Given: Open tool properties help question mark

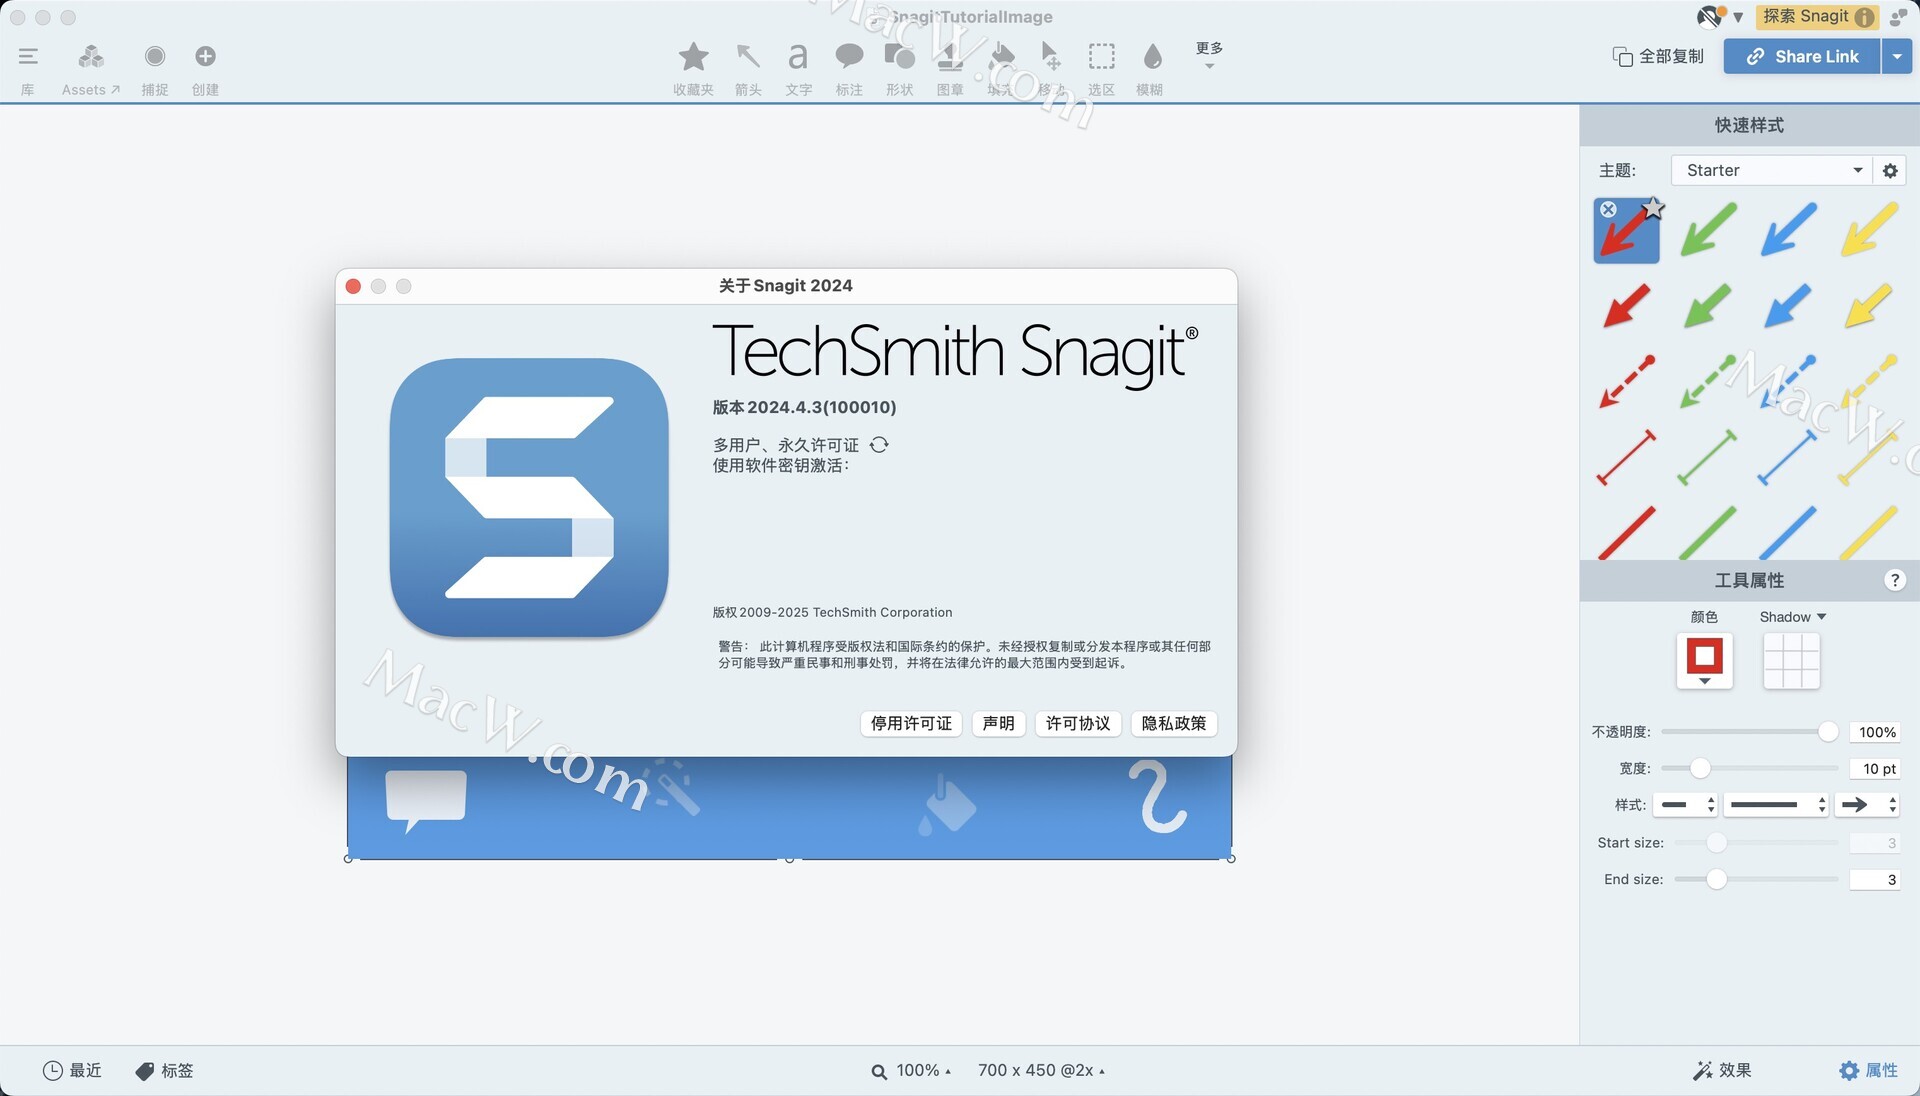Looking at the screenshot, I should point(1894,580).
